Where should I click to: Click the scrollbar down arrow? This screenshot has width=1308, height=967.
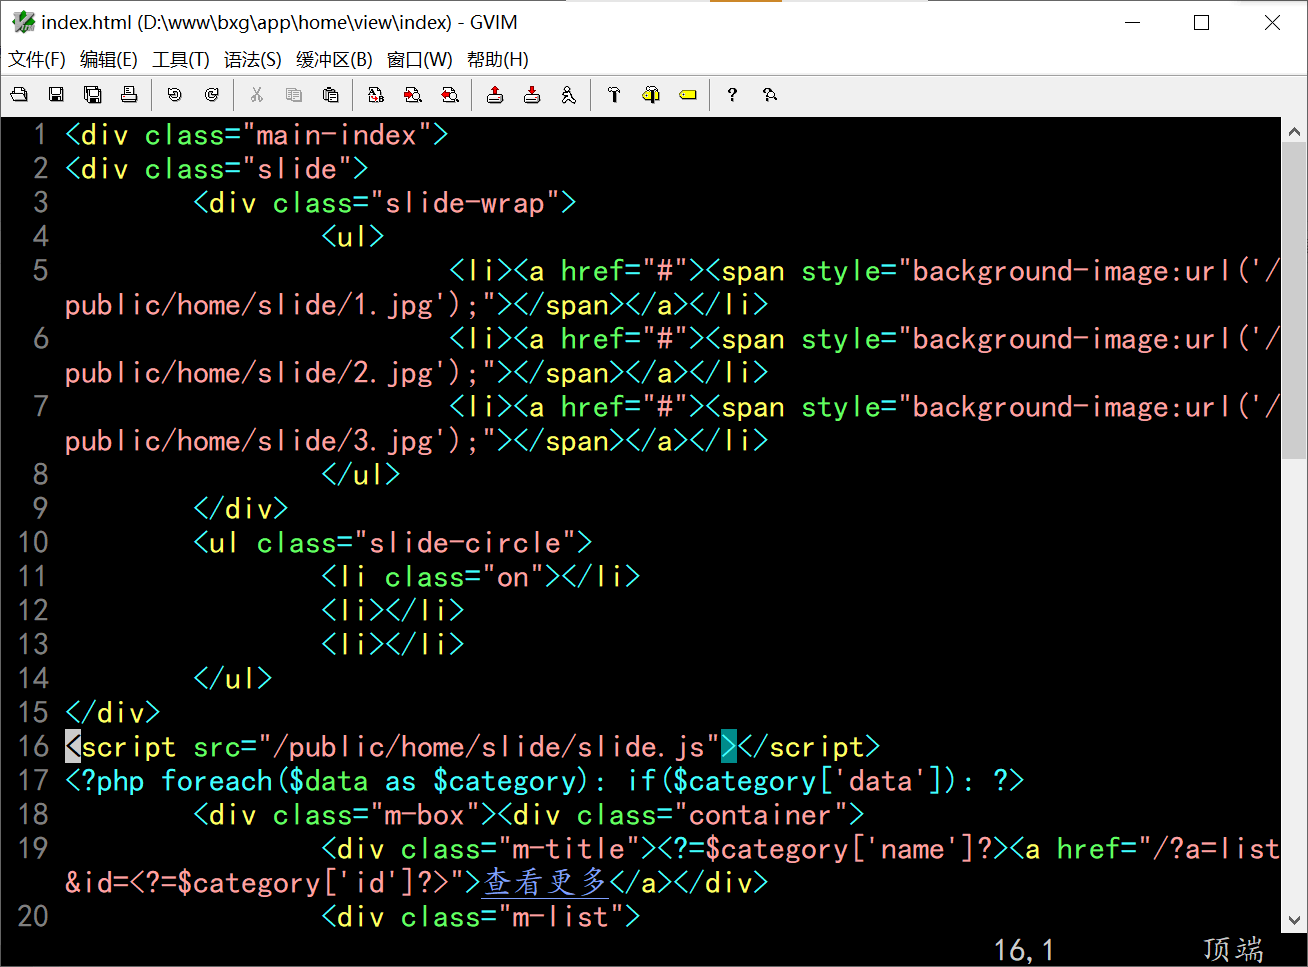coord(1294,920)
